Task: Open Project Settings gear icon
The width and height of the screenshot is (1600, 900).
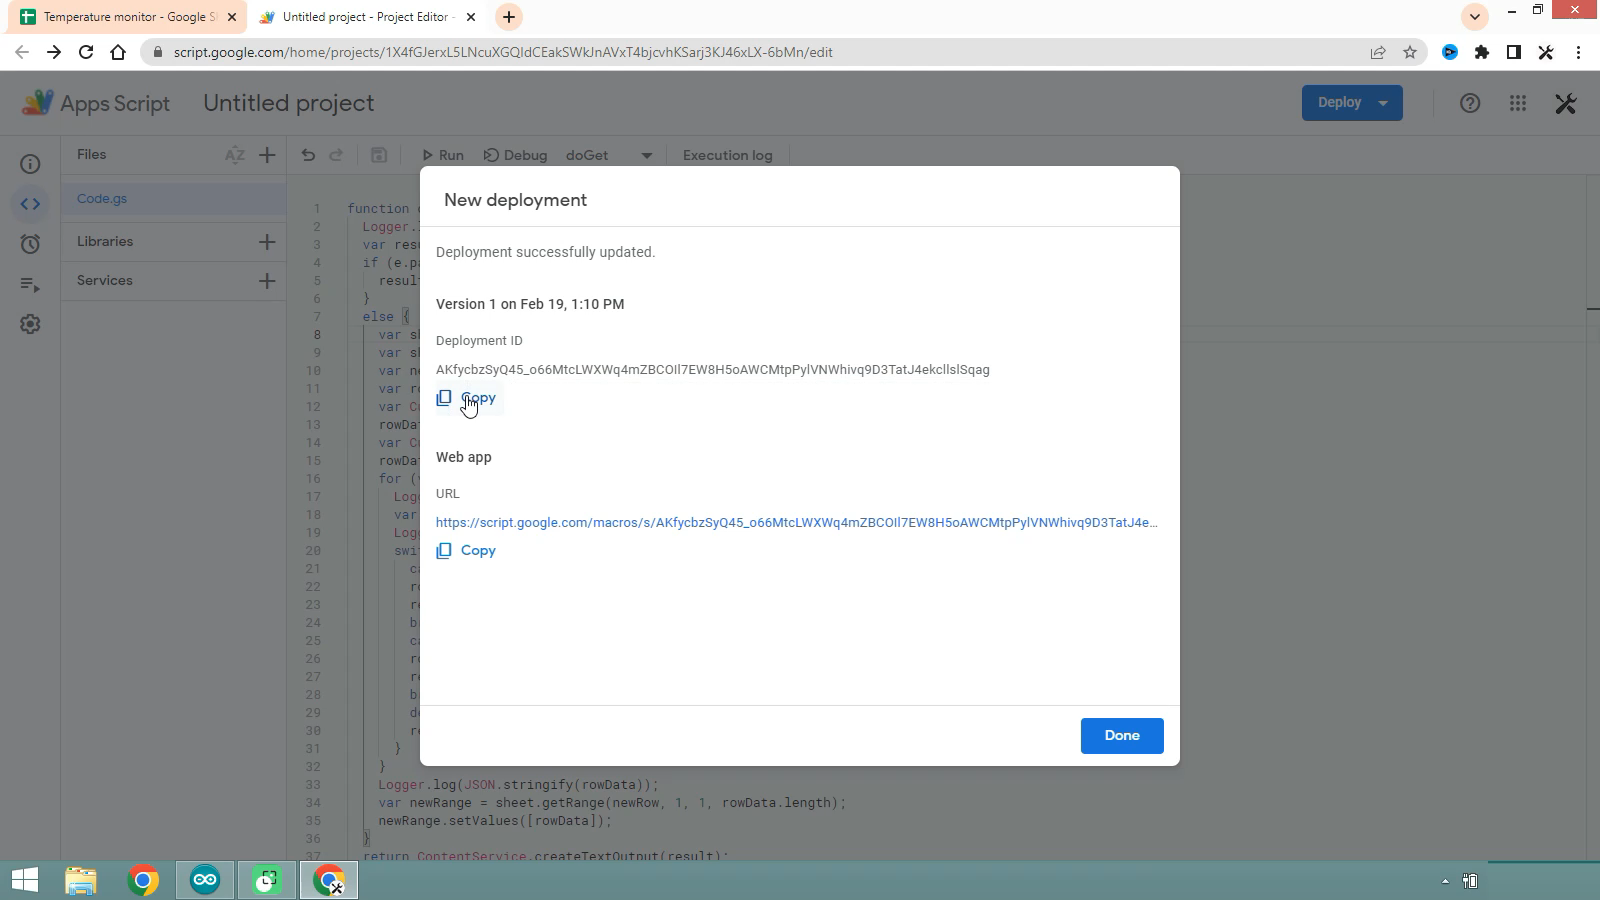Action: pyautogui.click(x=30, y=324)
